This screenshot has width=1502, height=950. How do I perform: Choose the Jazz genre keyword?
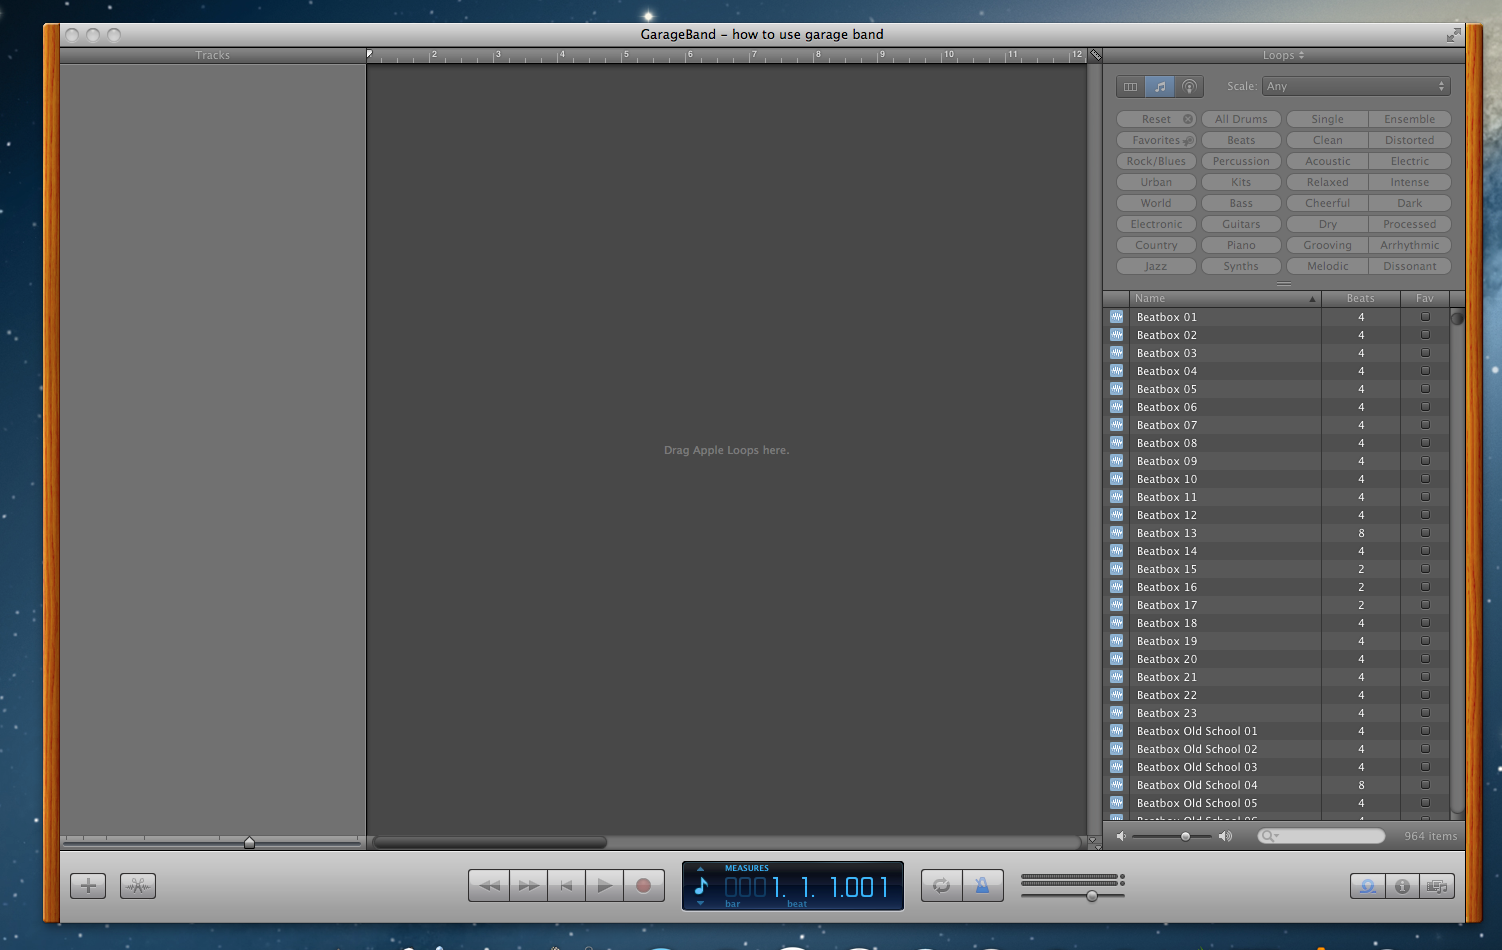coord(1156,266)
